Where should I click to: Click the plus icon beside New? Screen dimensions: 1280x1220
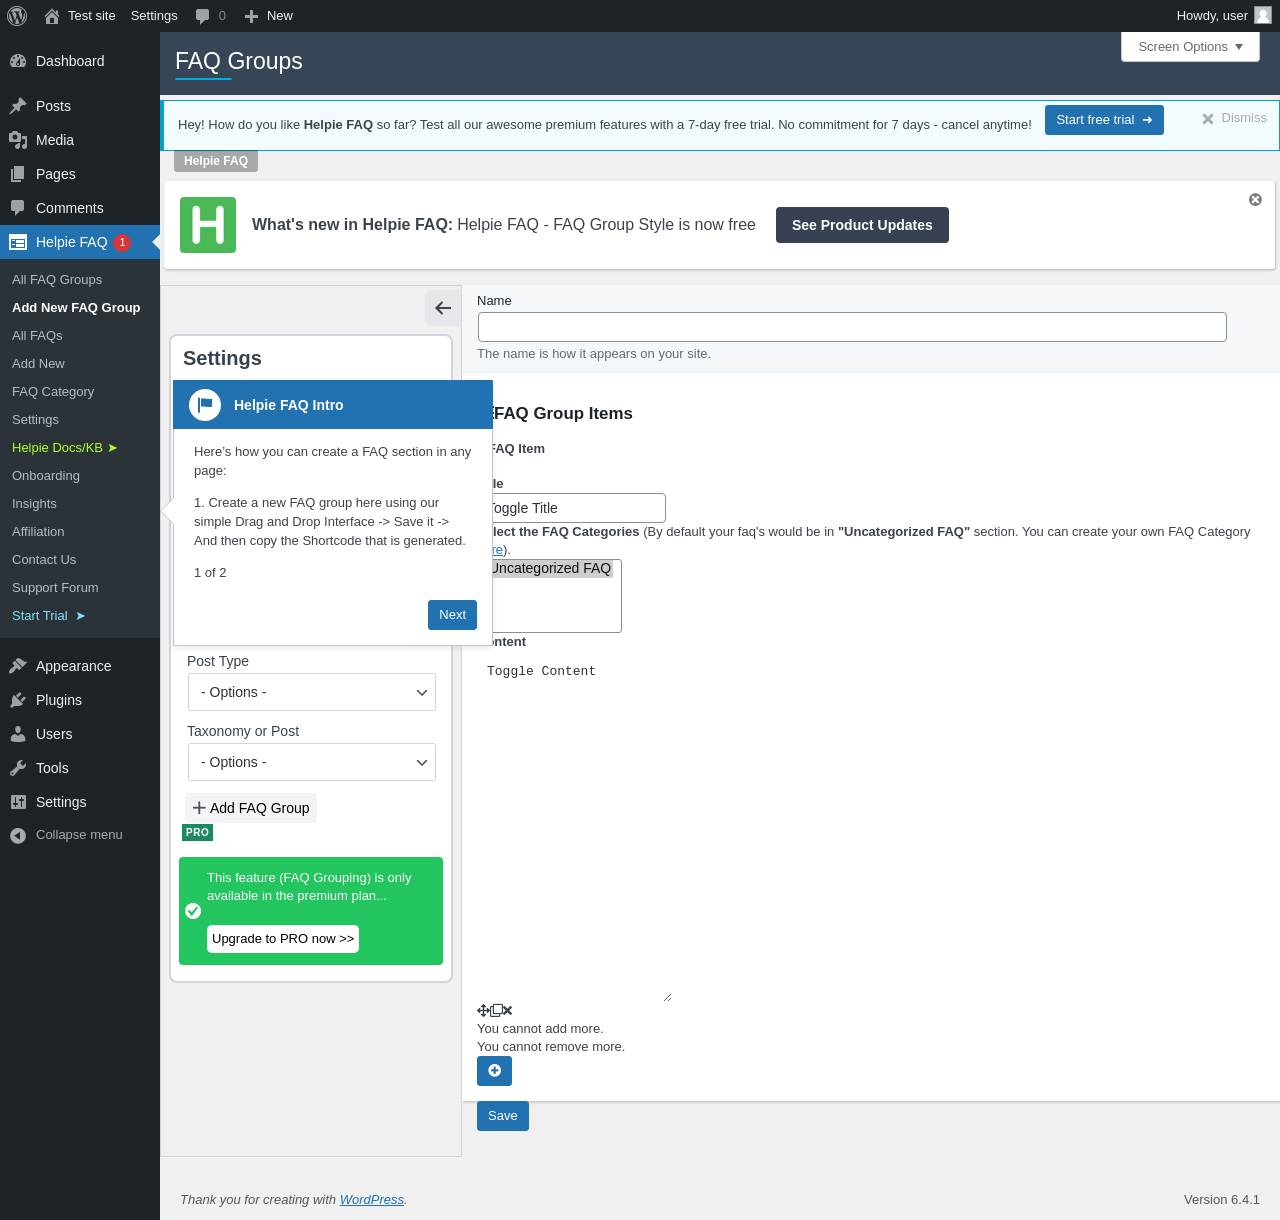click(252, 16)
